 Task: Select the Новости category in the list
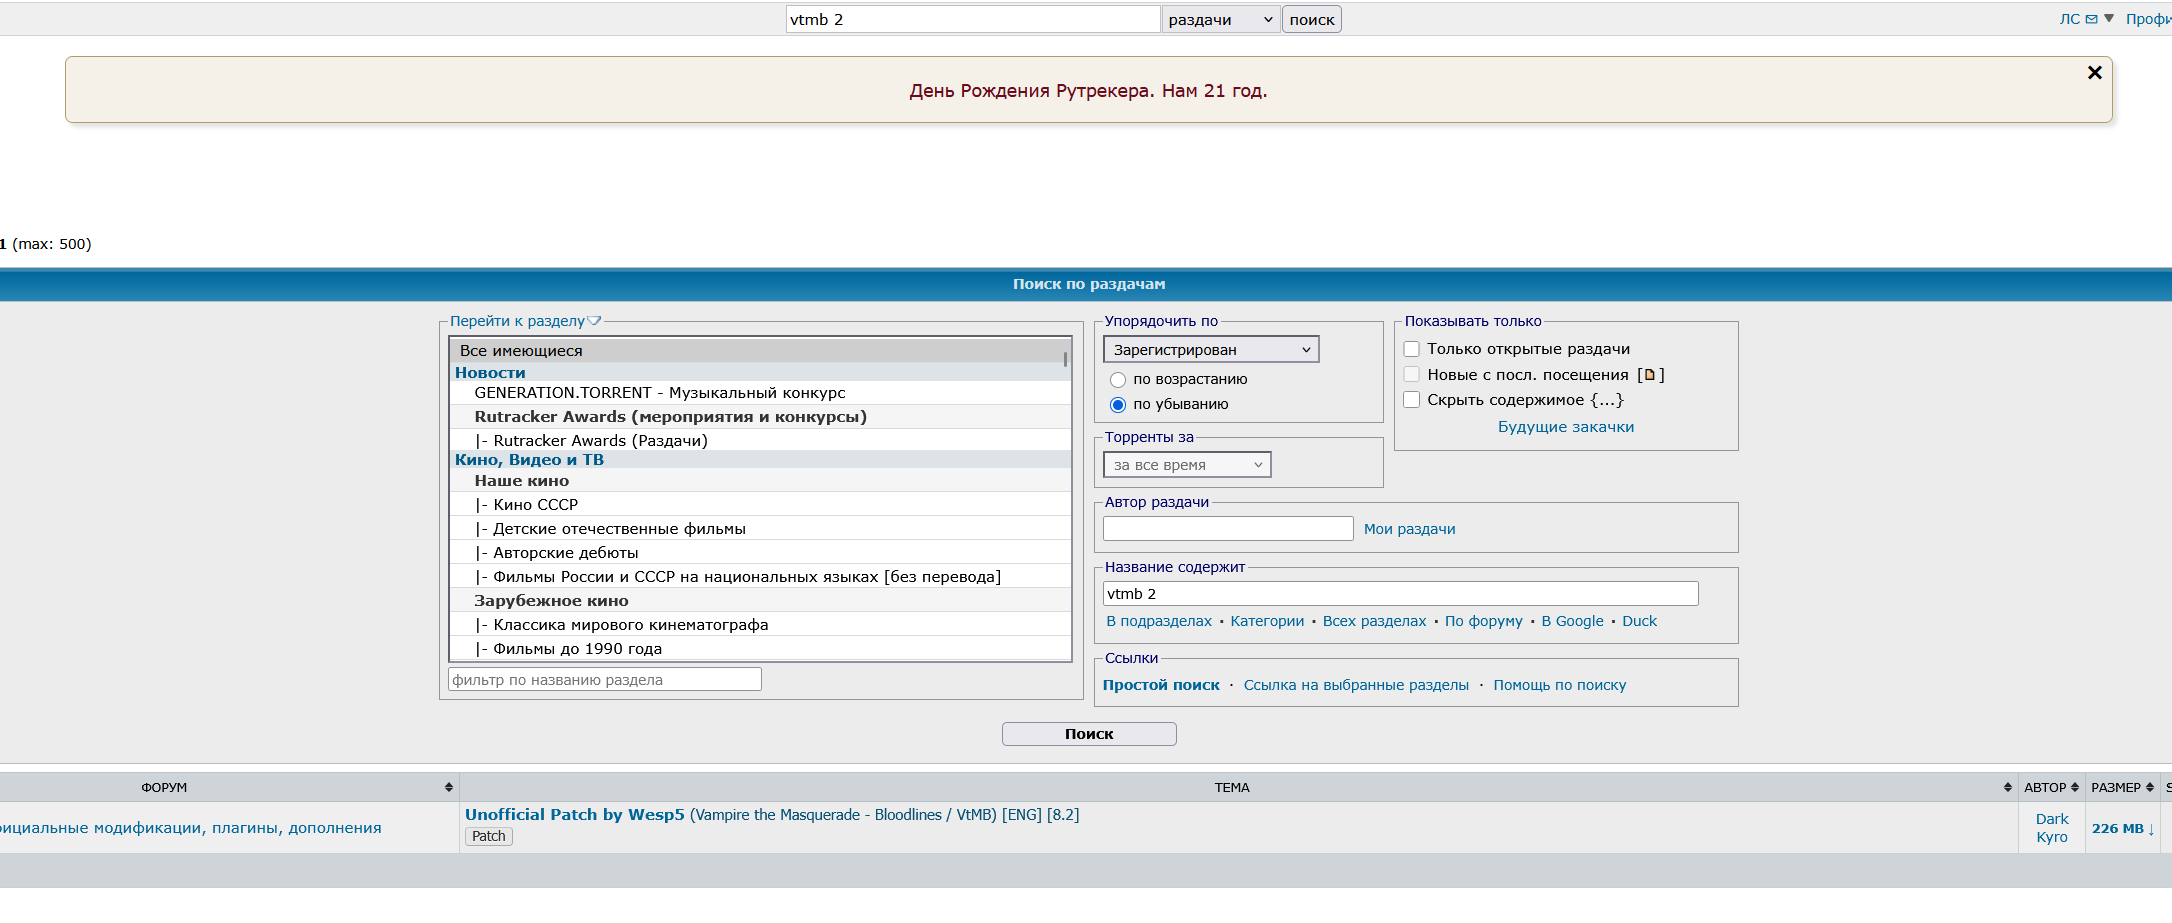click(760, 373)
